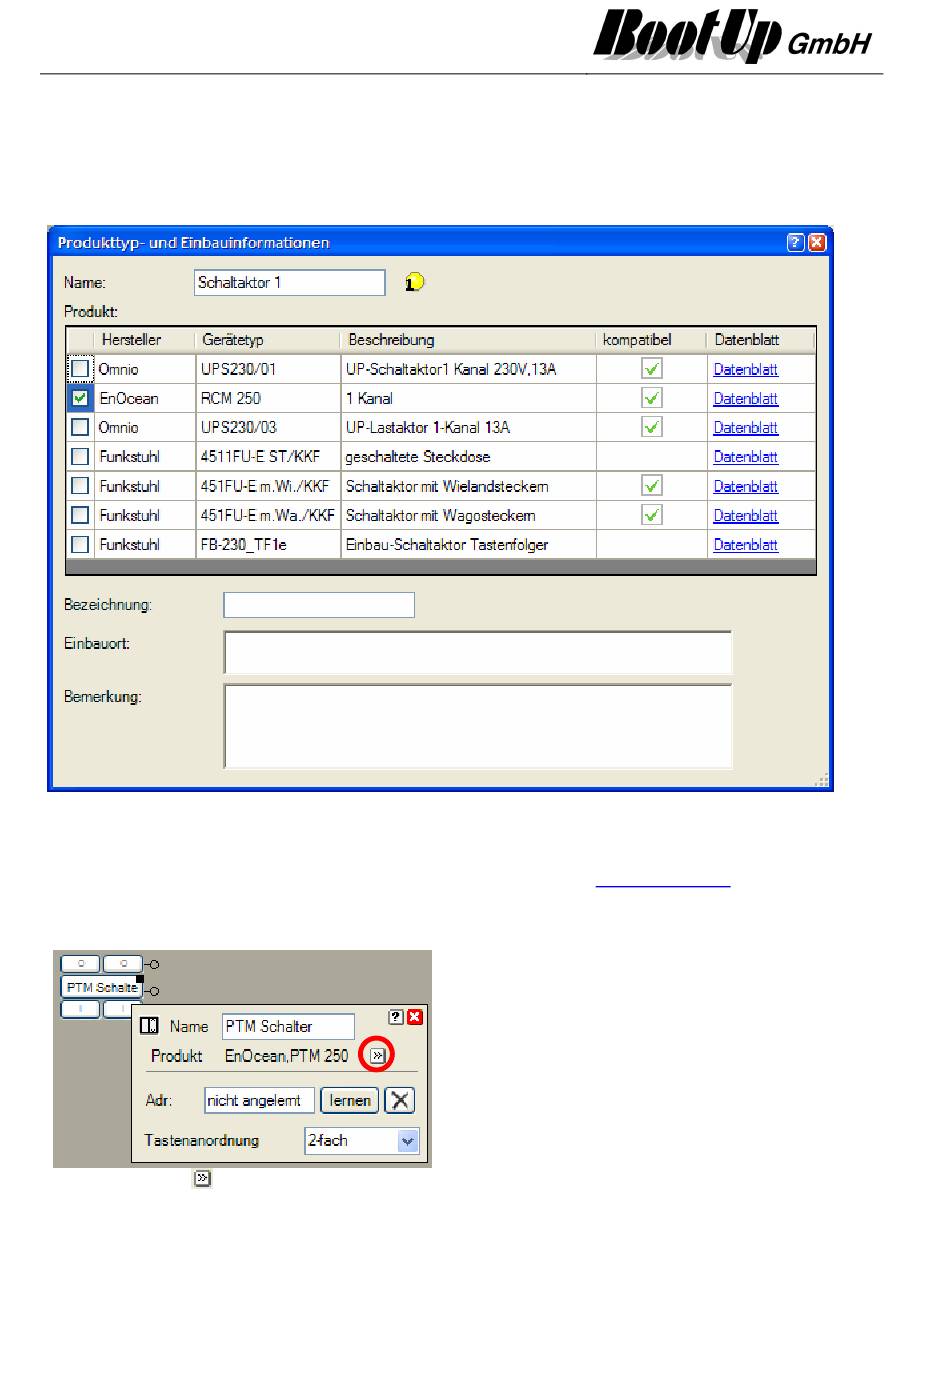The height and width of the screenshot is (1388, 950).
Task: Click the compatibility checkmark for 451FU-E m.Wi./KKF
Action: pos(652,486)
